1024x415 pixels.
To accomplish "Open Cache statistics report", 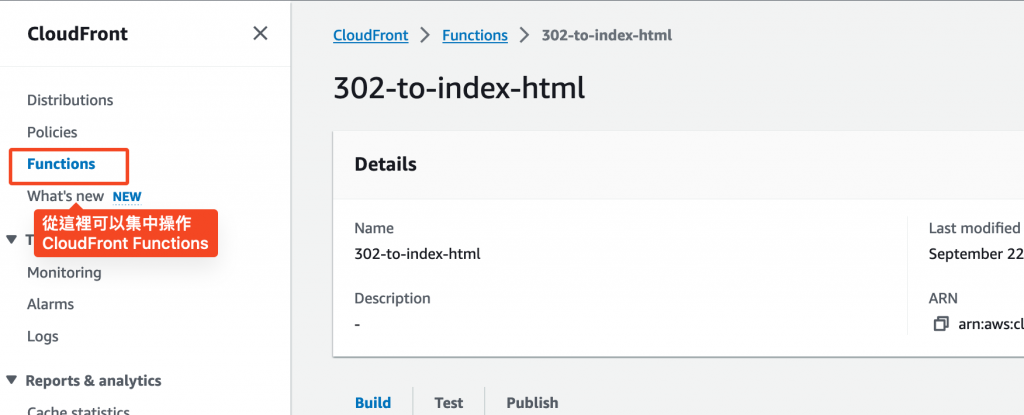I will (78, 410).
